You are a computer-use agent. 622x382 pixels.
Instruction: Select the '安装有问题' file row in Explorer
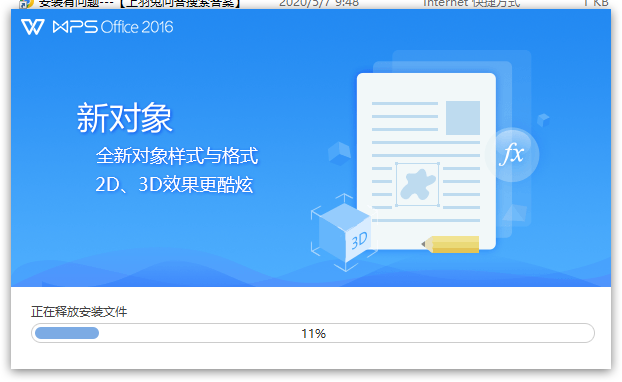point(311,4)
